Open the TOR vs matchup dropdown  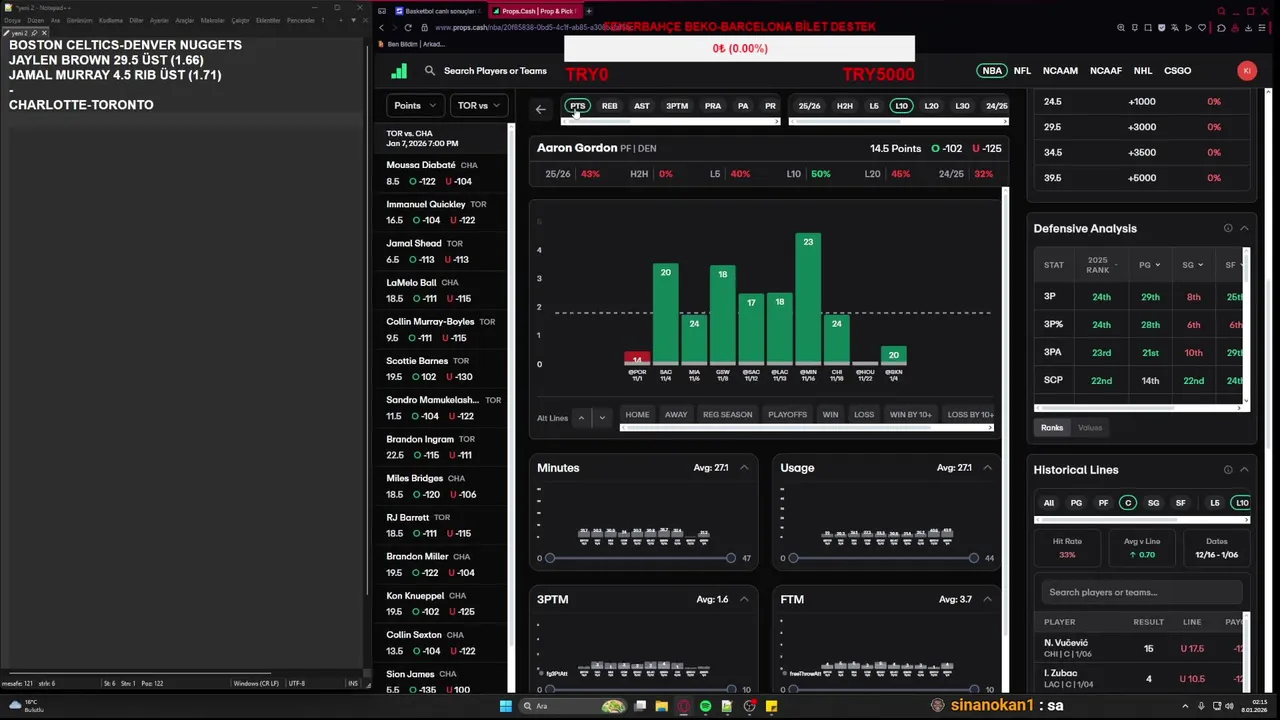[479, 105]
